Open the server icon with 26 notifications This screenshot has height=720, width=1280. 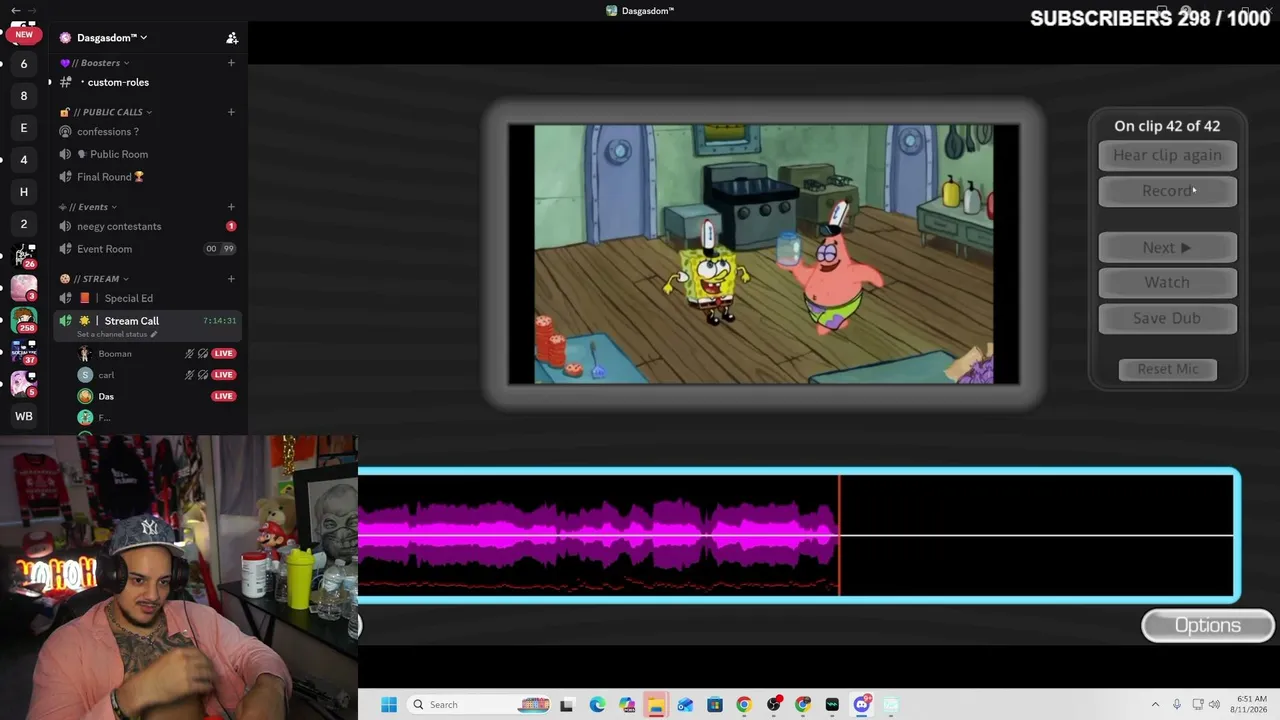24,256
